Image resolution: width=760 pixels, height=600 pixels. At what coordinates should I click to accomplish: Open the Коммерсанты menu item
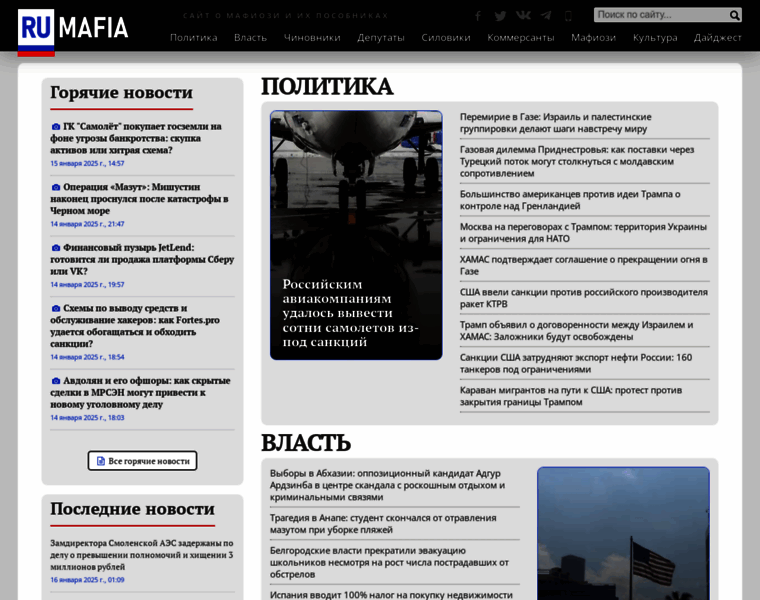click(x=521, y=37)
